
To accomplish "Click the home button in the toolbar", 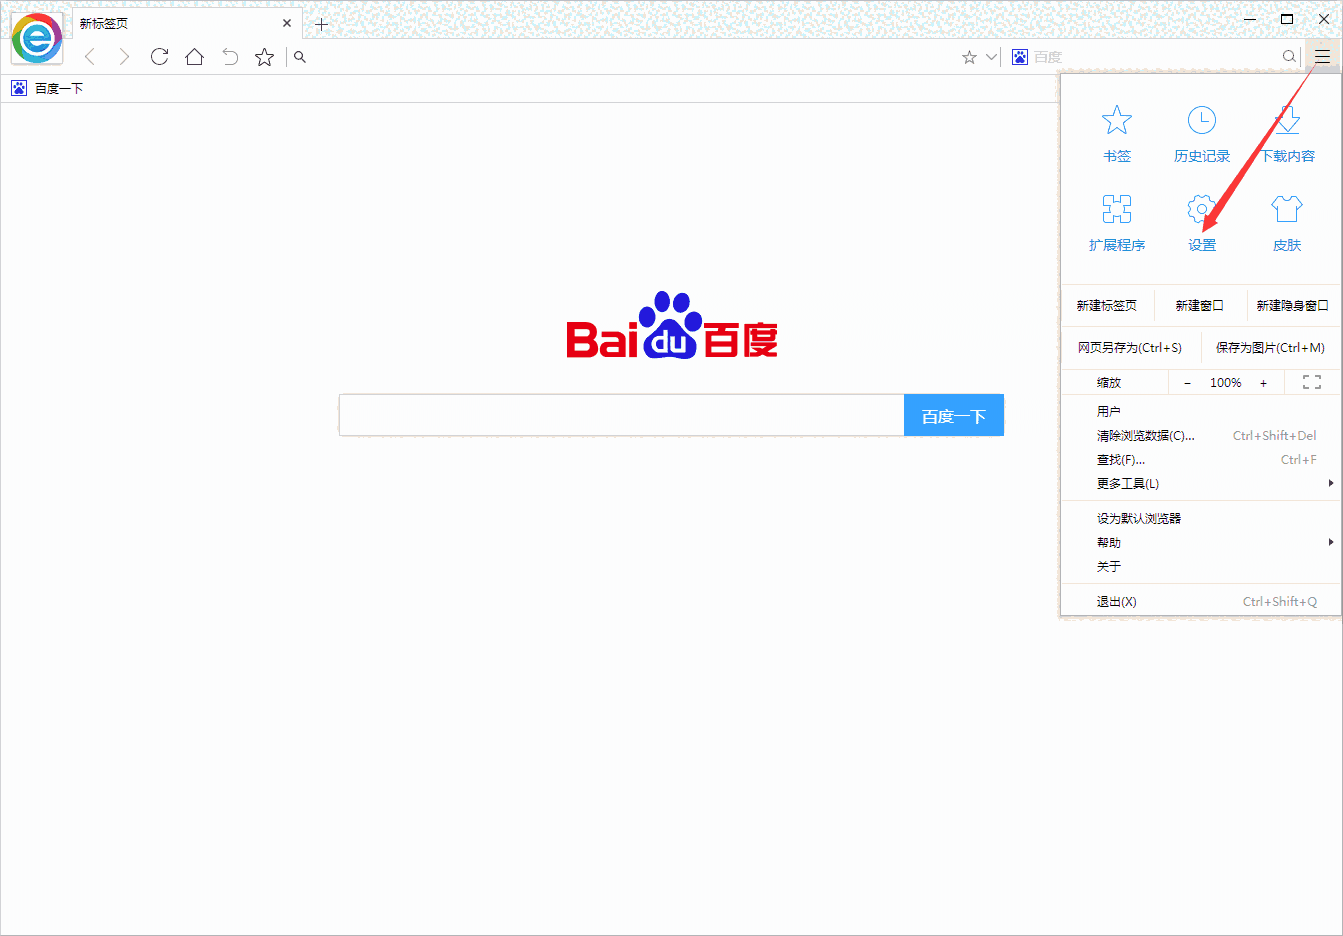I will (x=194, y=57).
